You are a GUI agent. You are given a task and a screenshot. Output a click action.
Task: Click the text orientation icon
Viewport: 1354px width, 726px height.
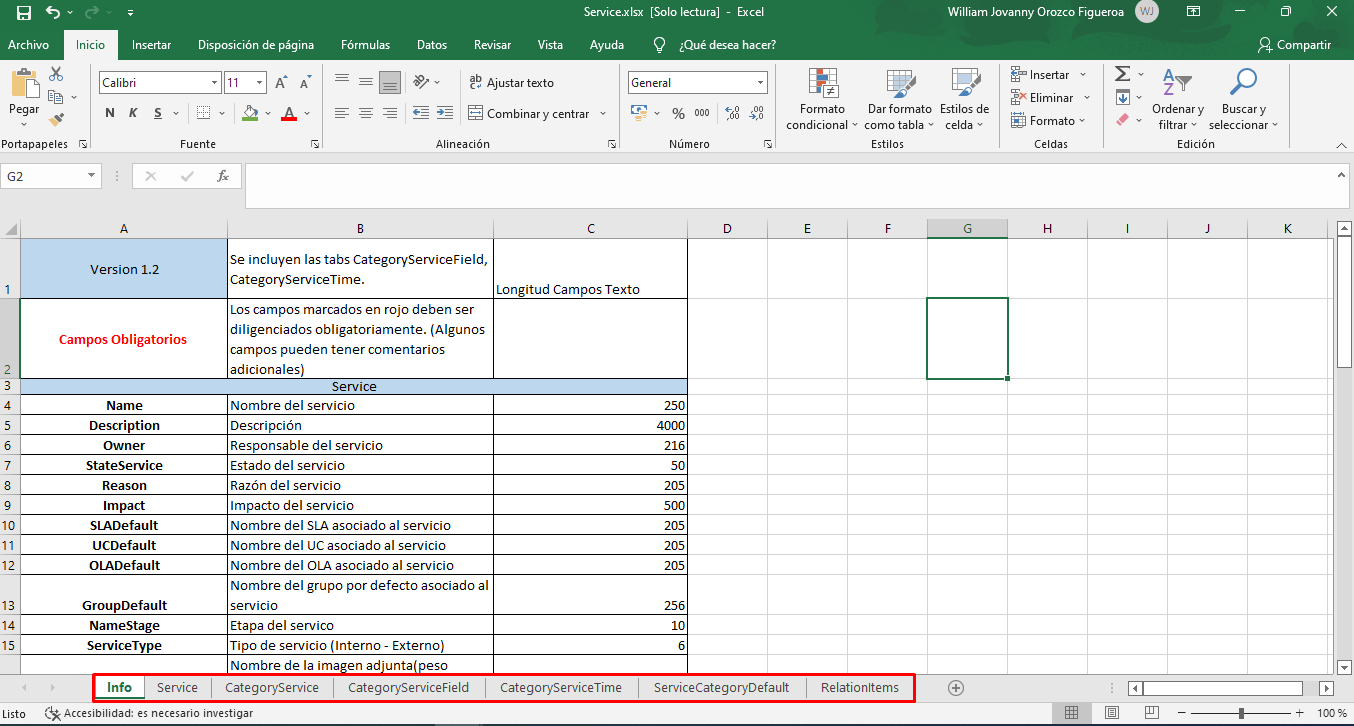pos(422,82)
